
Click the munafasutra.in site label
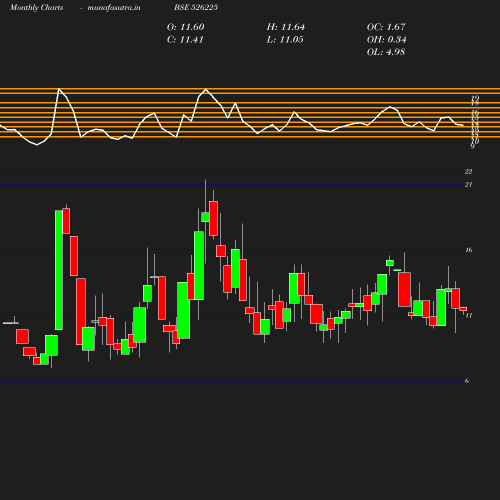coord(114,8)
